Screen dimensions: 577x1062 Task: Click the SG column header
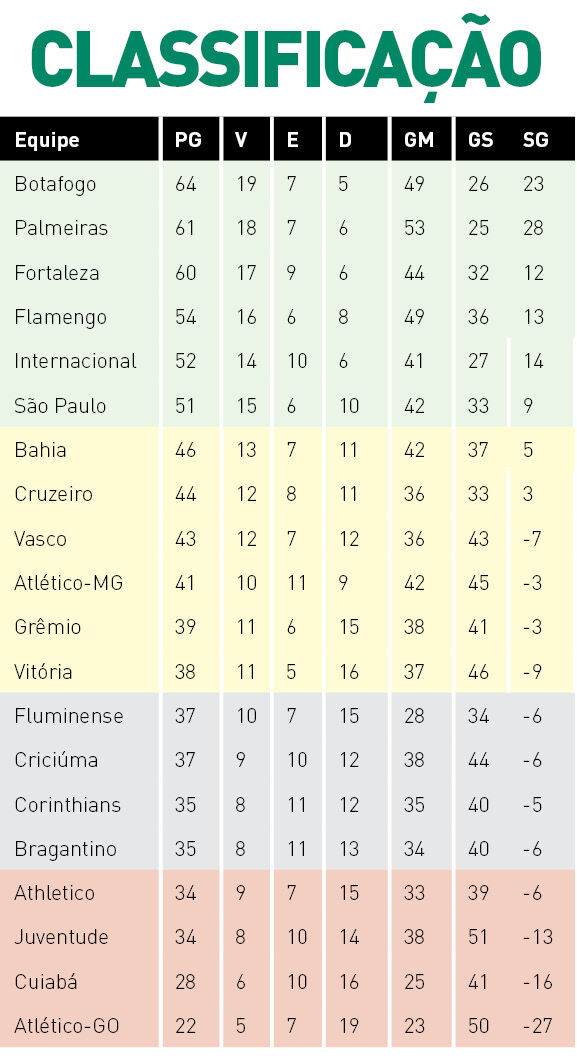(x=534, y=140)
